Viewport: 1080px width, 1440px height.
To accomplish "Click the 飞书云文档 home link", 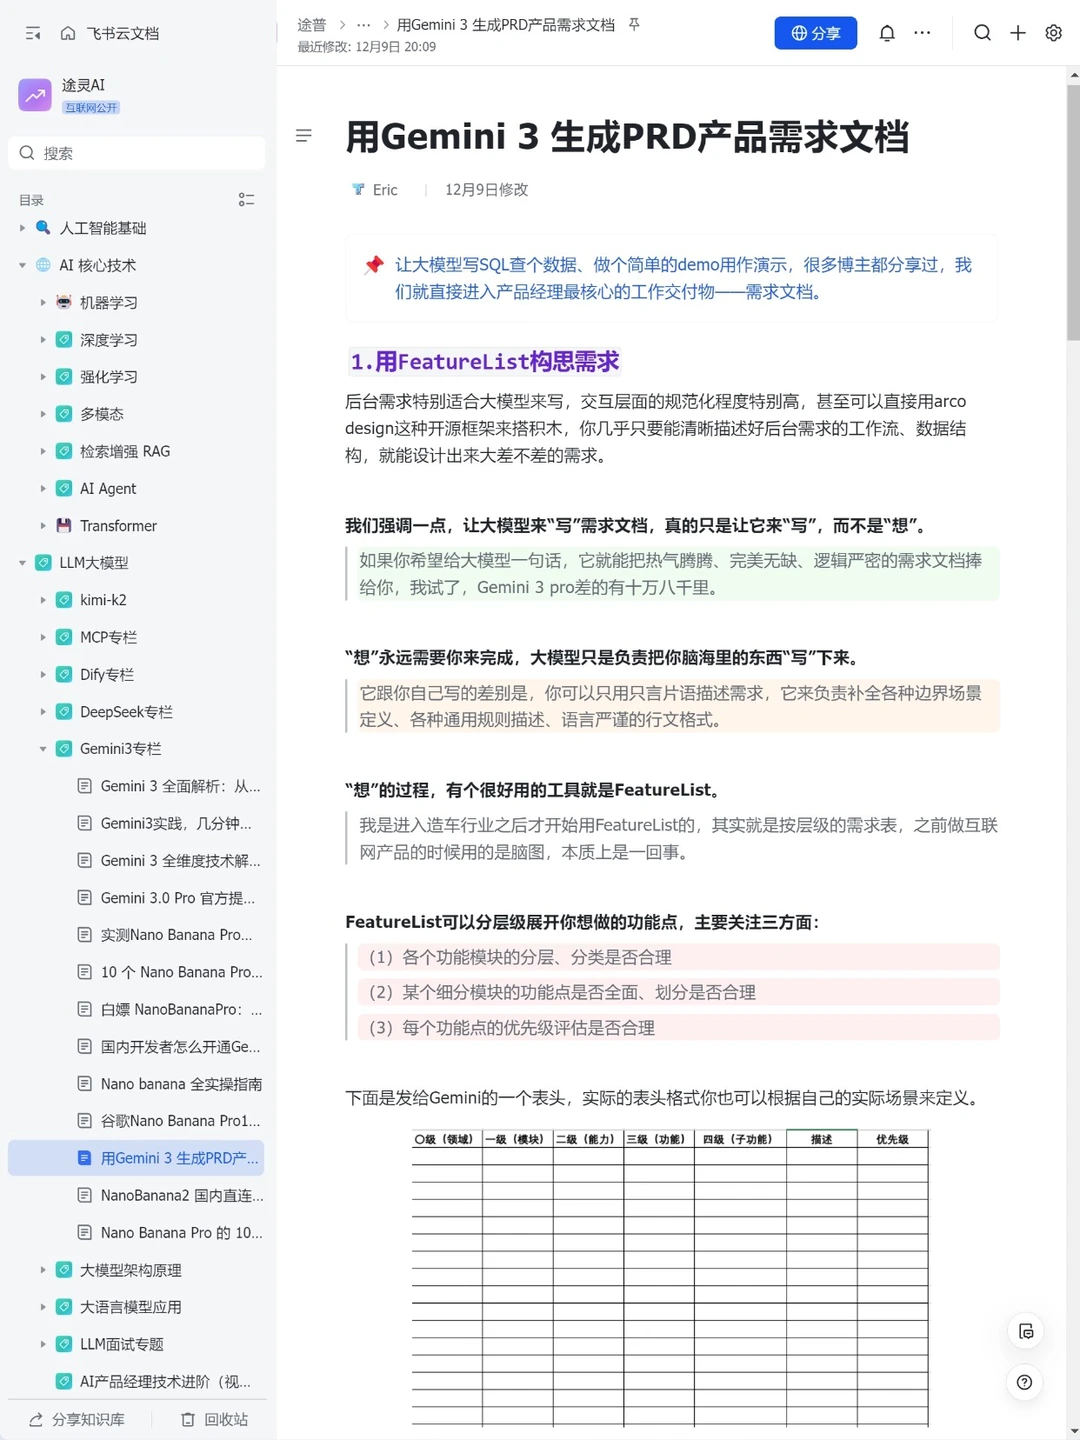I will pos(122,33).
